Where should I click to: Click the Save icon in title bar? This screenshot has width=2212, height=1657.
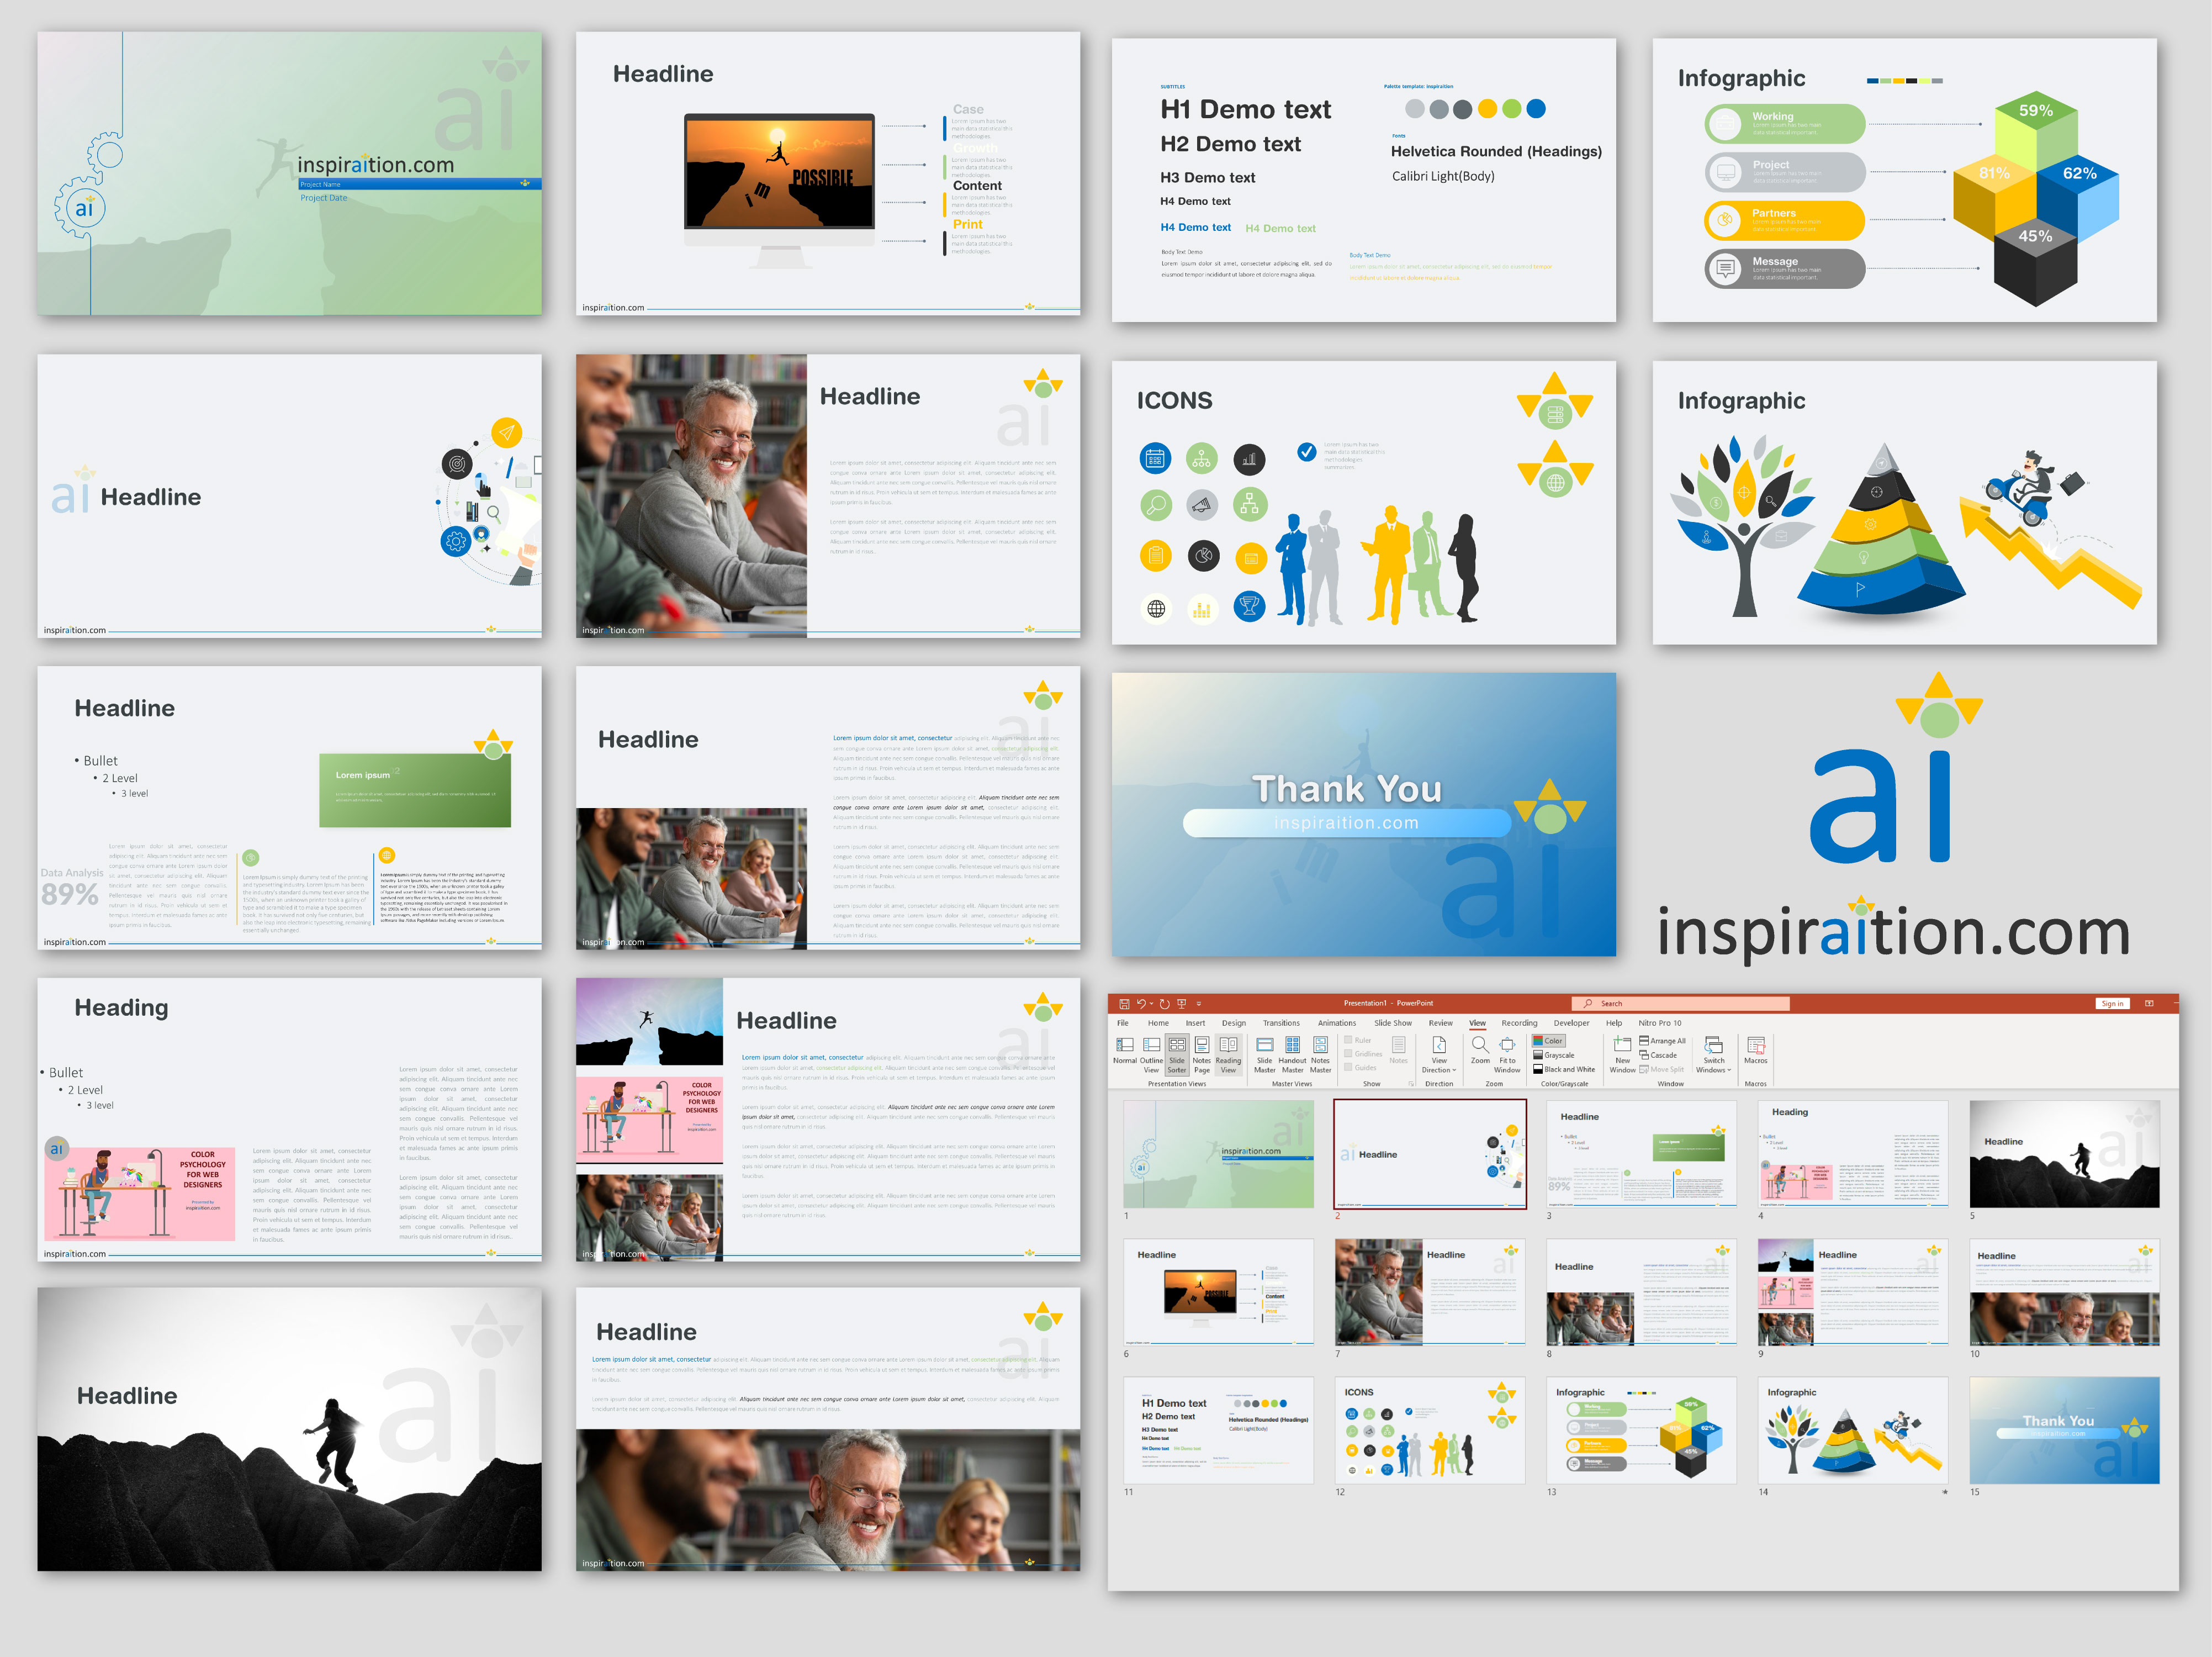pyautogui.click(x=1124, y=1003)
